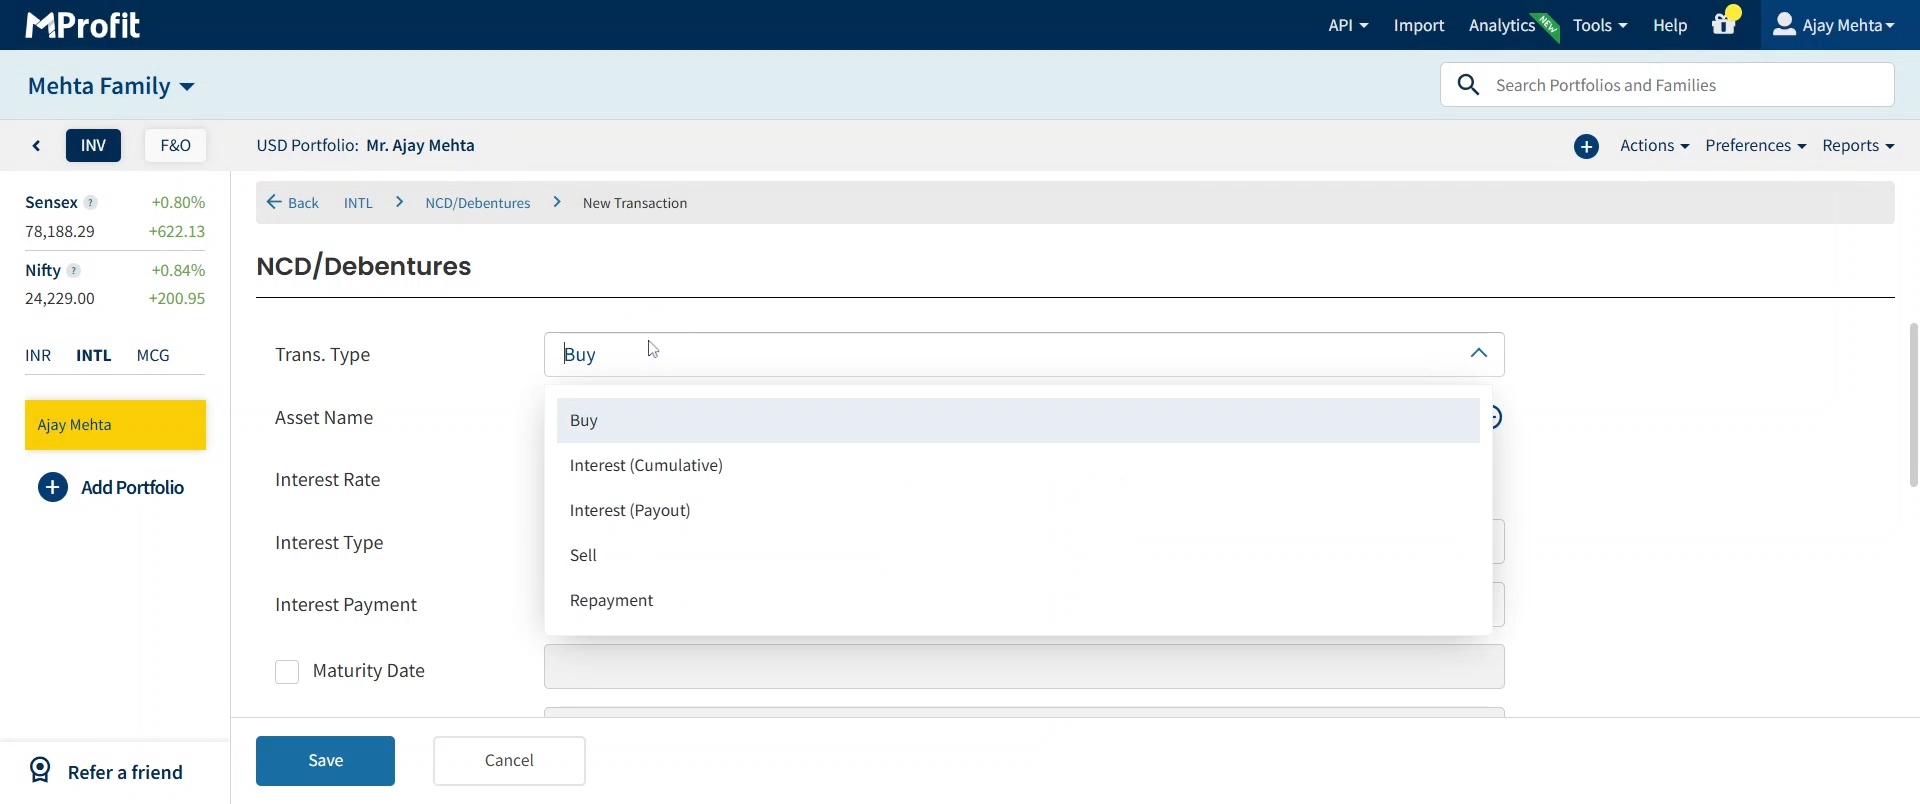Select the Ajay Mehta portfolio item
This screenshot has height=804, width=1920.
pos(116,425)
